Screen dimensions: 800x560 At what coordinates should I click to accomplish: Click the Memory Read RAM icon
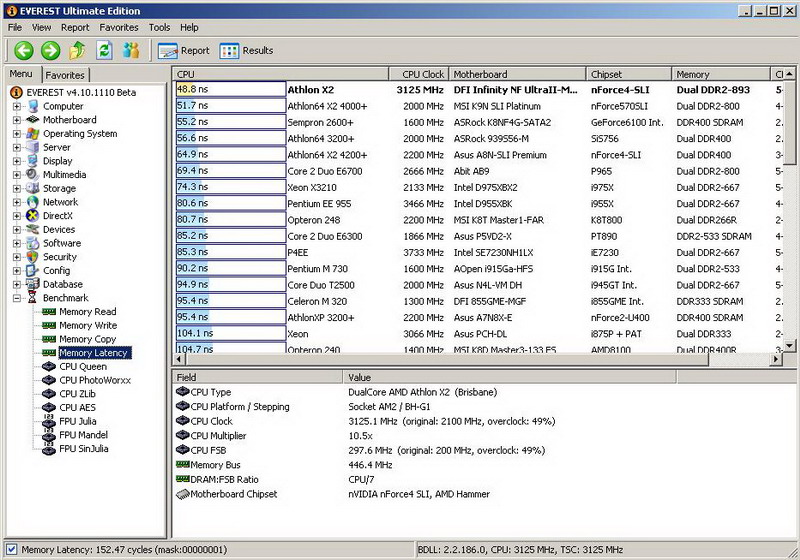click(49, 312)
